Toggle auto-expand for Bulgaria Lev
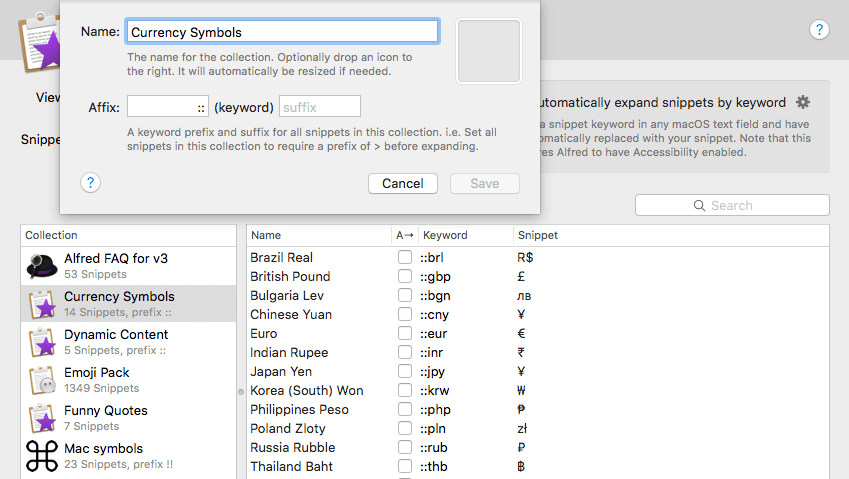849x479 pixels. click(404, 295)
